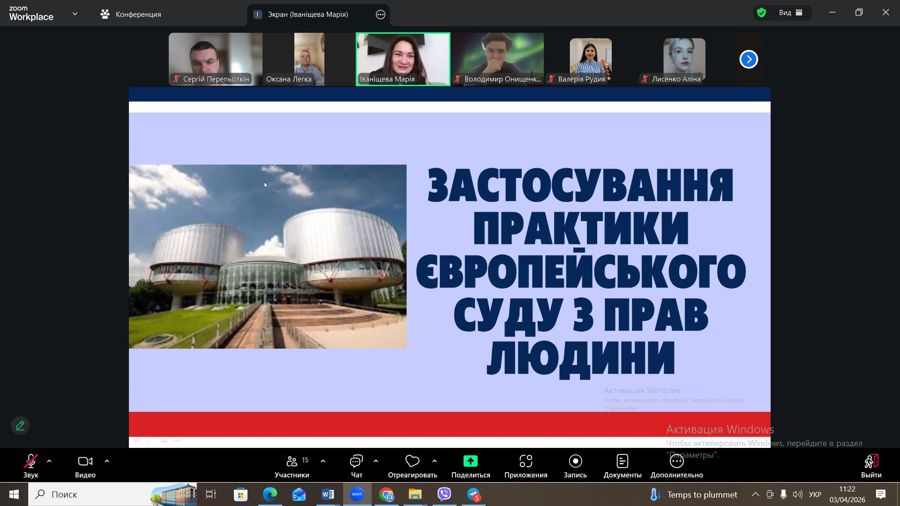Viewport: 900px width, 506px height.
Task: Click the Отреагировать reactions heart icon
Action: (412, 462)
